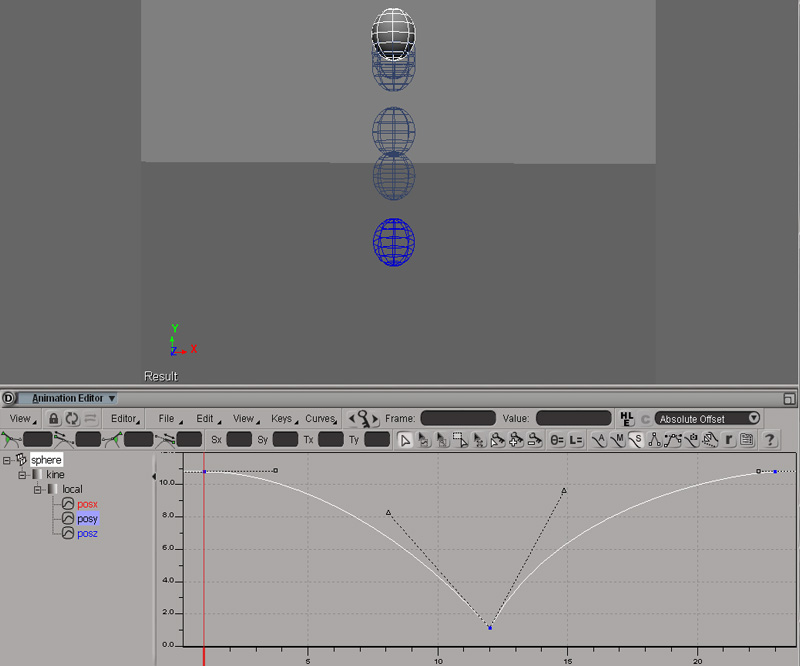
Task: Click the manual slope curve icon (M)
Action: click(617, 439)
